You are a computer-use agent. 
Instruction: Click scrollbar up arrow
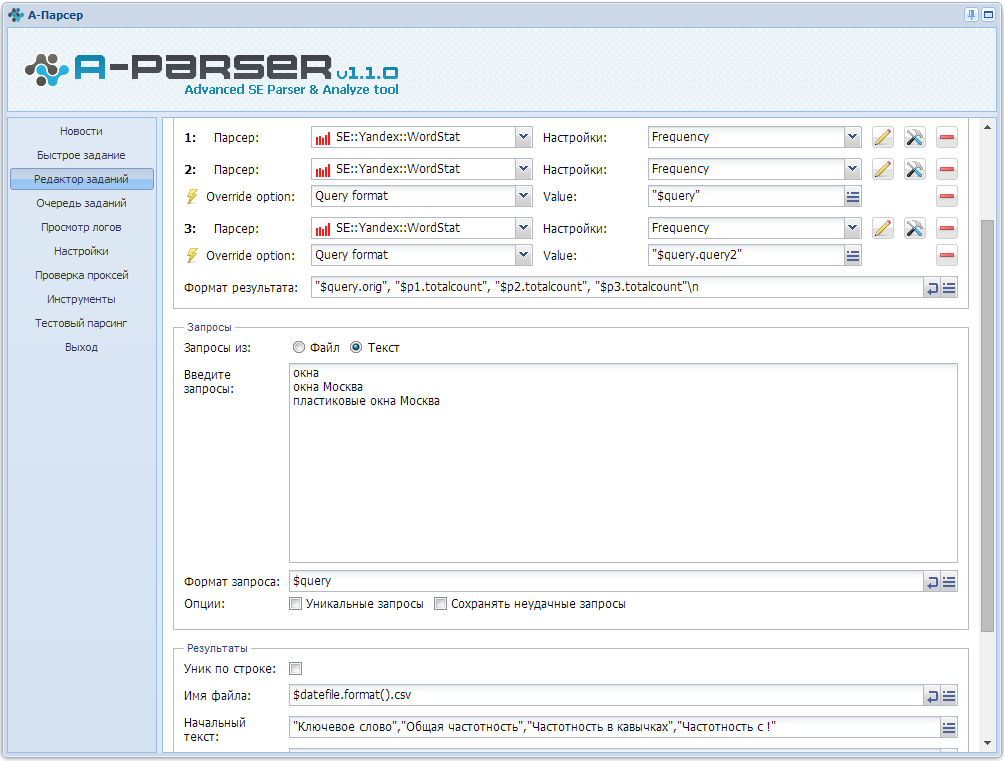987,127
